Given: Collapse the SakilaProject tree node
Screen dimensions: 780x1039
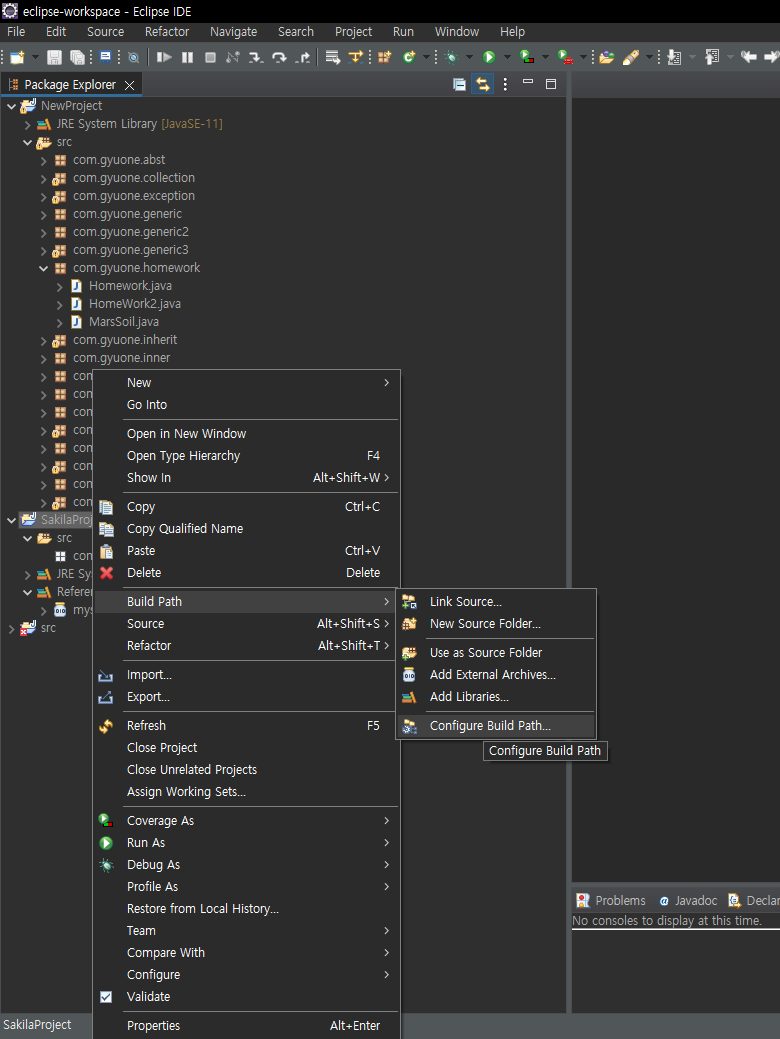Looking at the screenshot, I should [11, 520].
